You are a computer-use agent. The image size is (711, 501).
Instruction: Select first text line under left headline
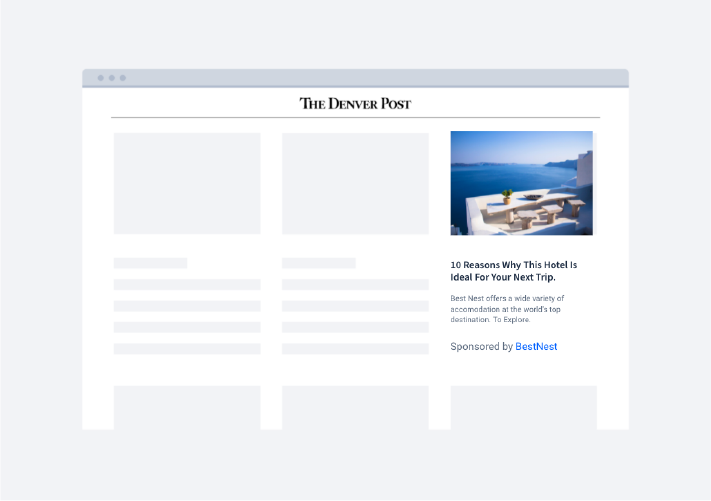(x=187, y=285)
